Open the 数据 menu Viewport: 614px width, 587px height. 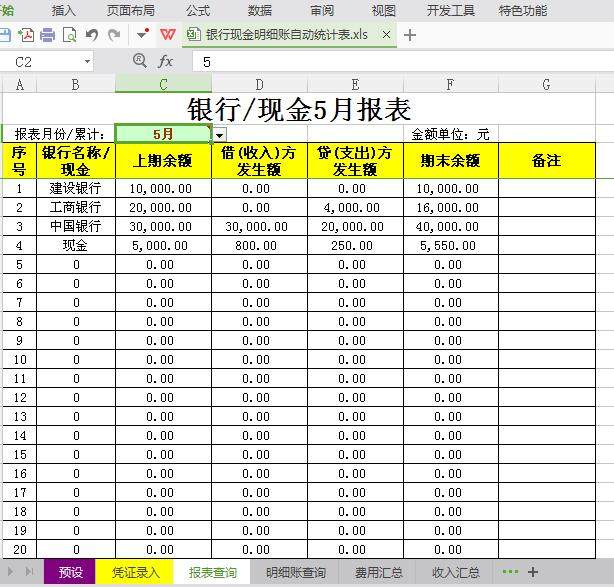tap(260, 11)
